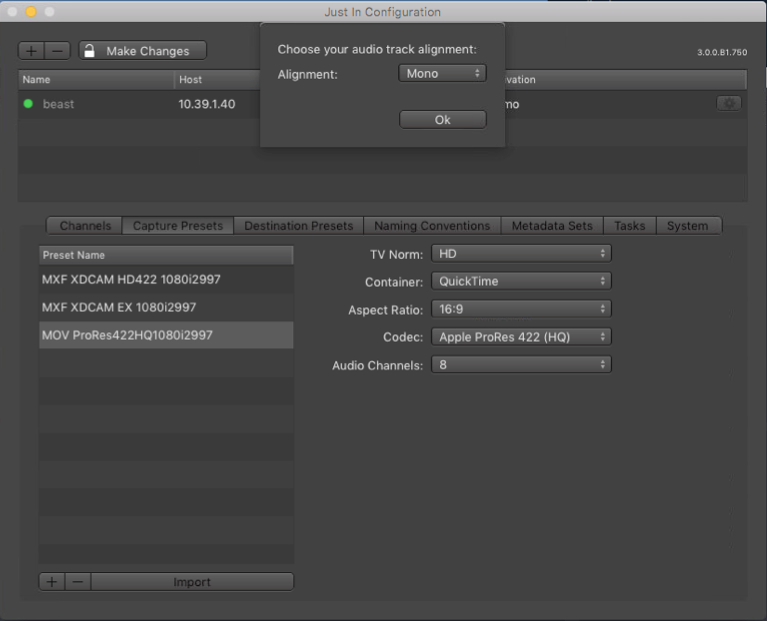Switch to the Naming Conventions tab

(432, 226)
